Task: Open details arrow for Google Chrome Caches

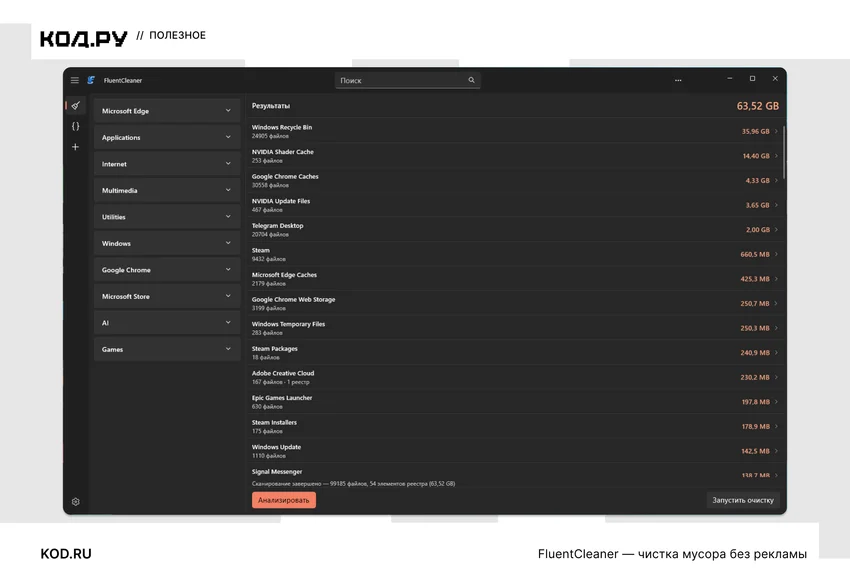Action: coord(776,180)
